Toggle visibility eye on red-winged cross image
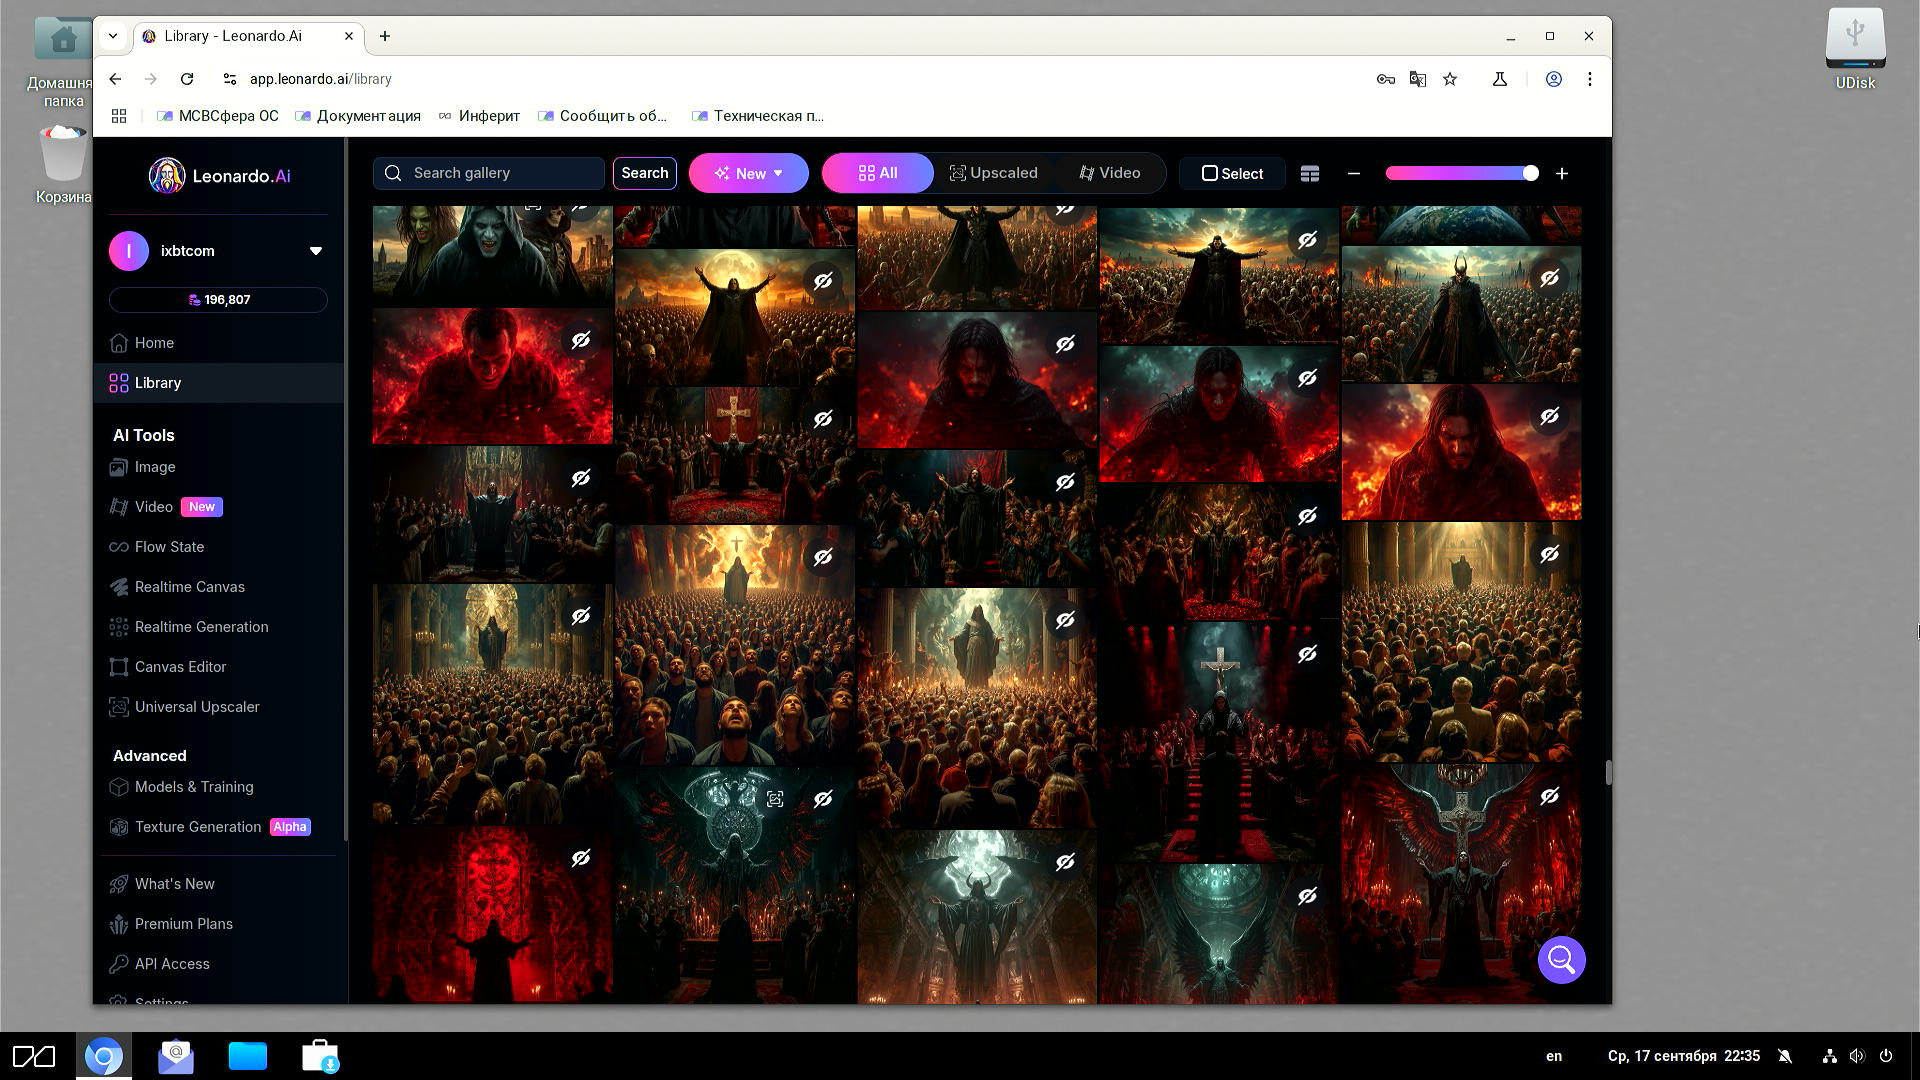 click(1549, 796)
